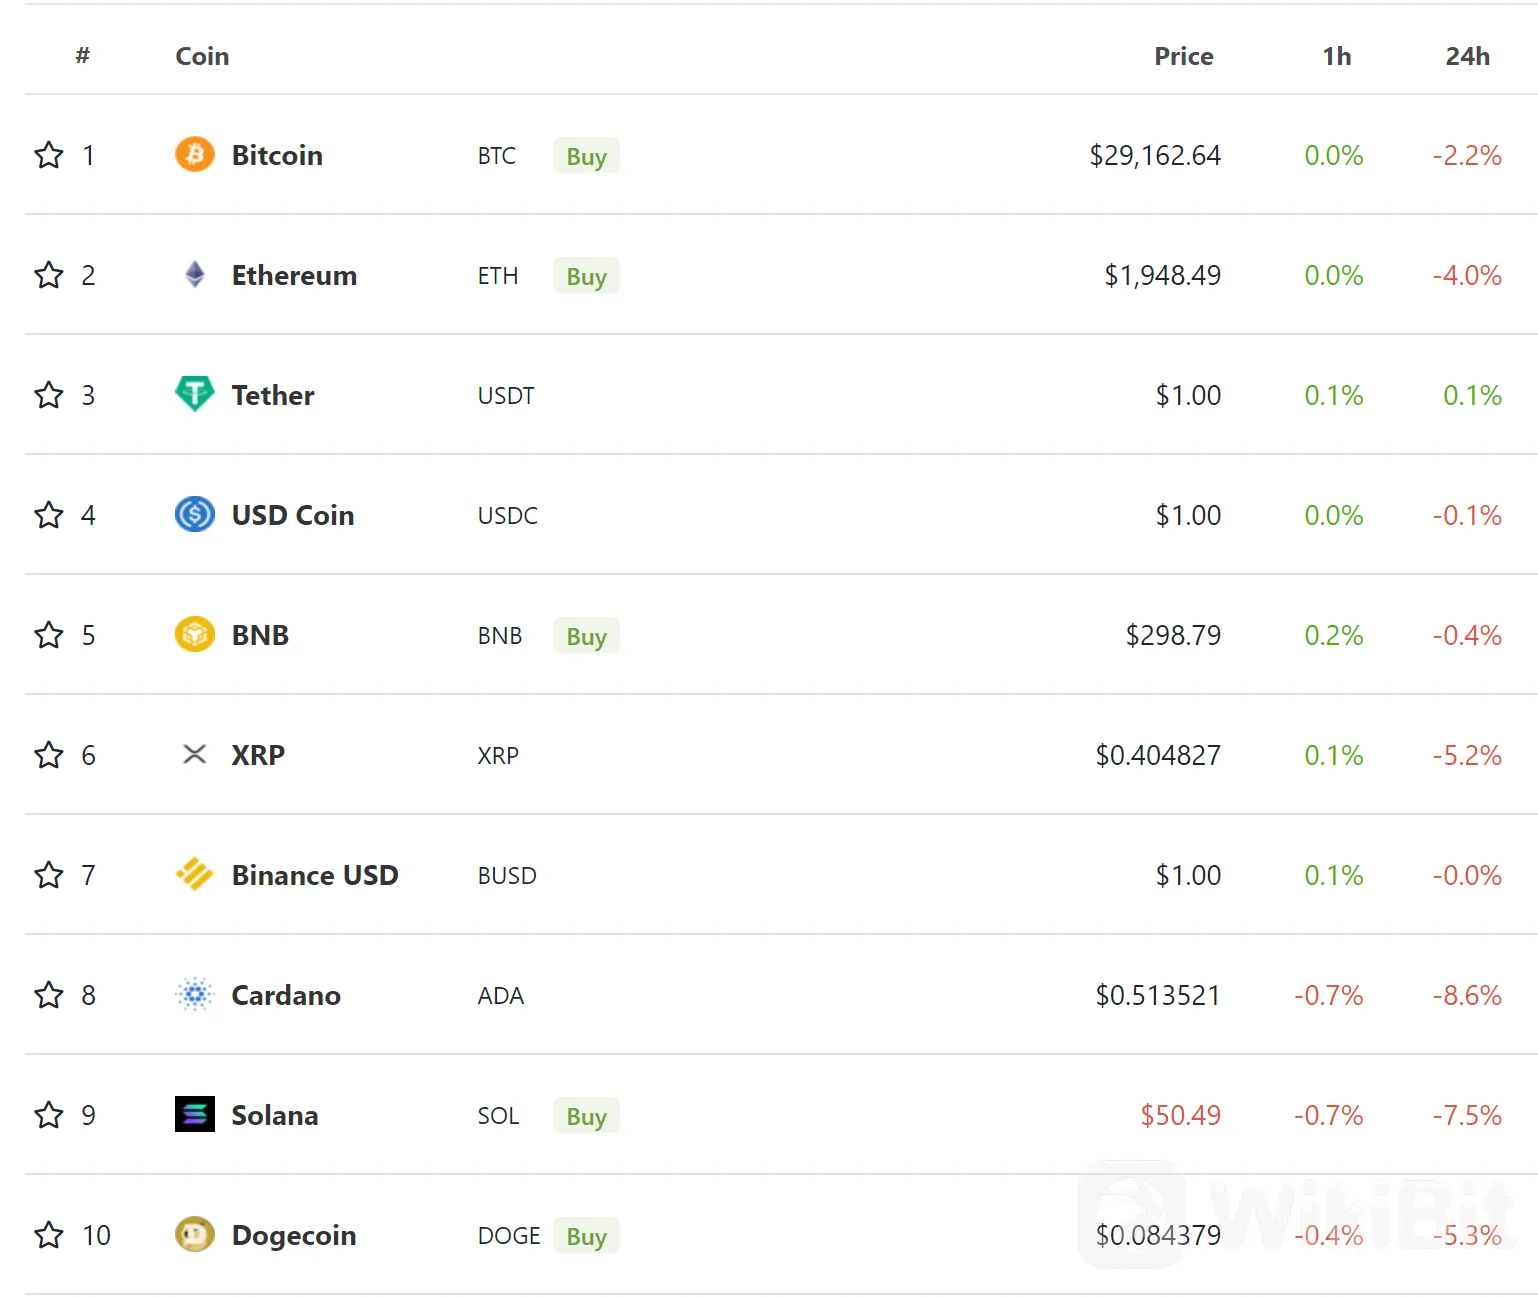
Task: Sort by the 1h change column
Action: coord(1336,56)
